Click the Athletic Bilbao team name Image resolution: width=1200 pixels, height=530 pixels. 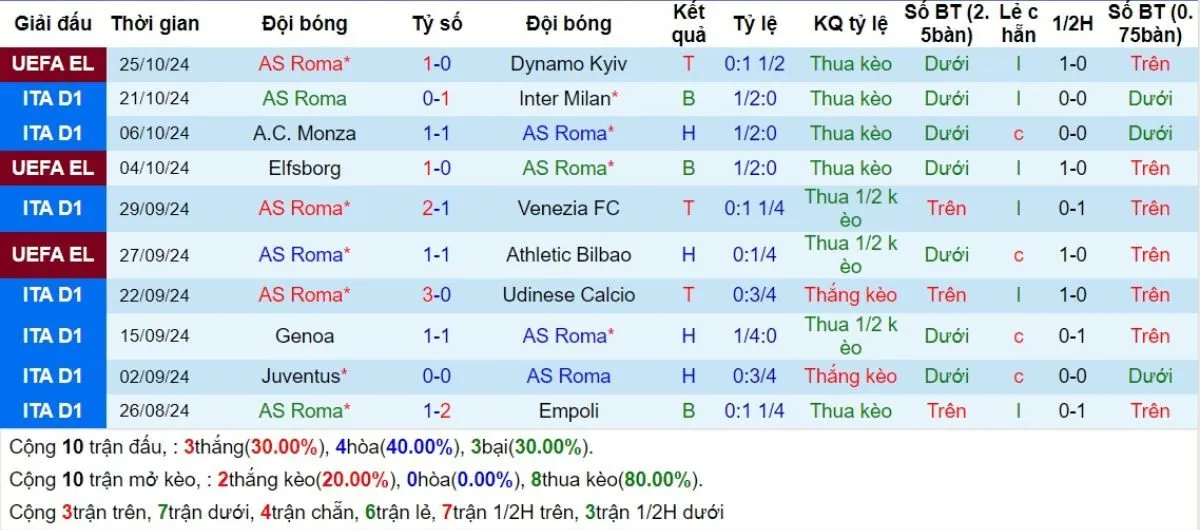pyautogui.click(x=568, y=255)
